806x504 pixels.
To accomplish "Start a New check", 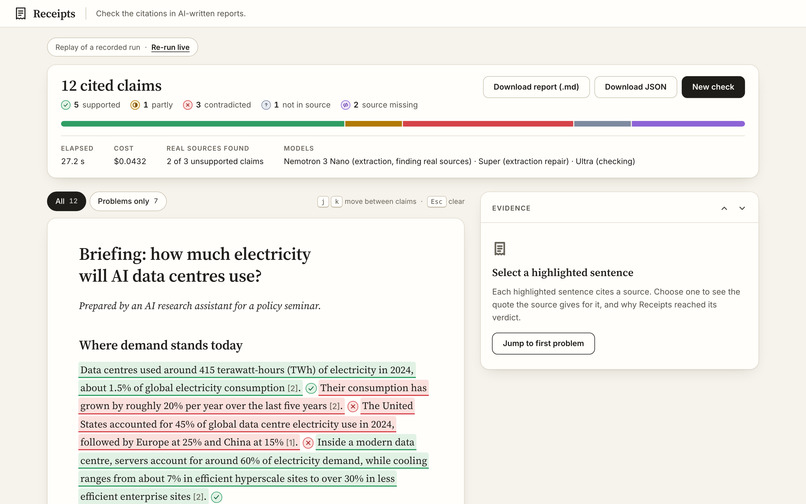I will point(713,87).
